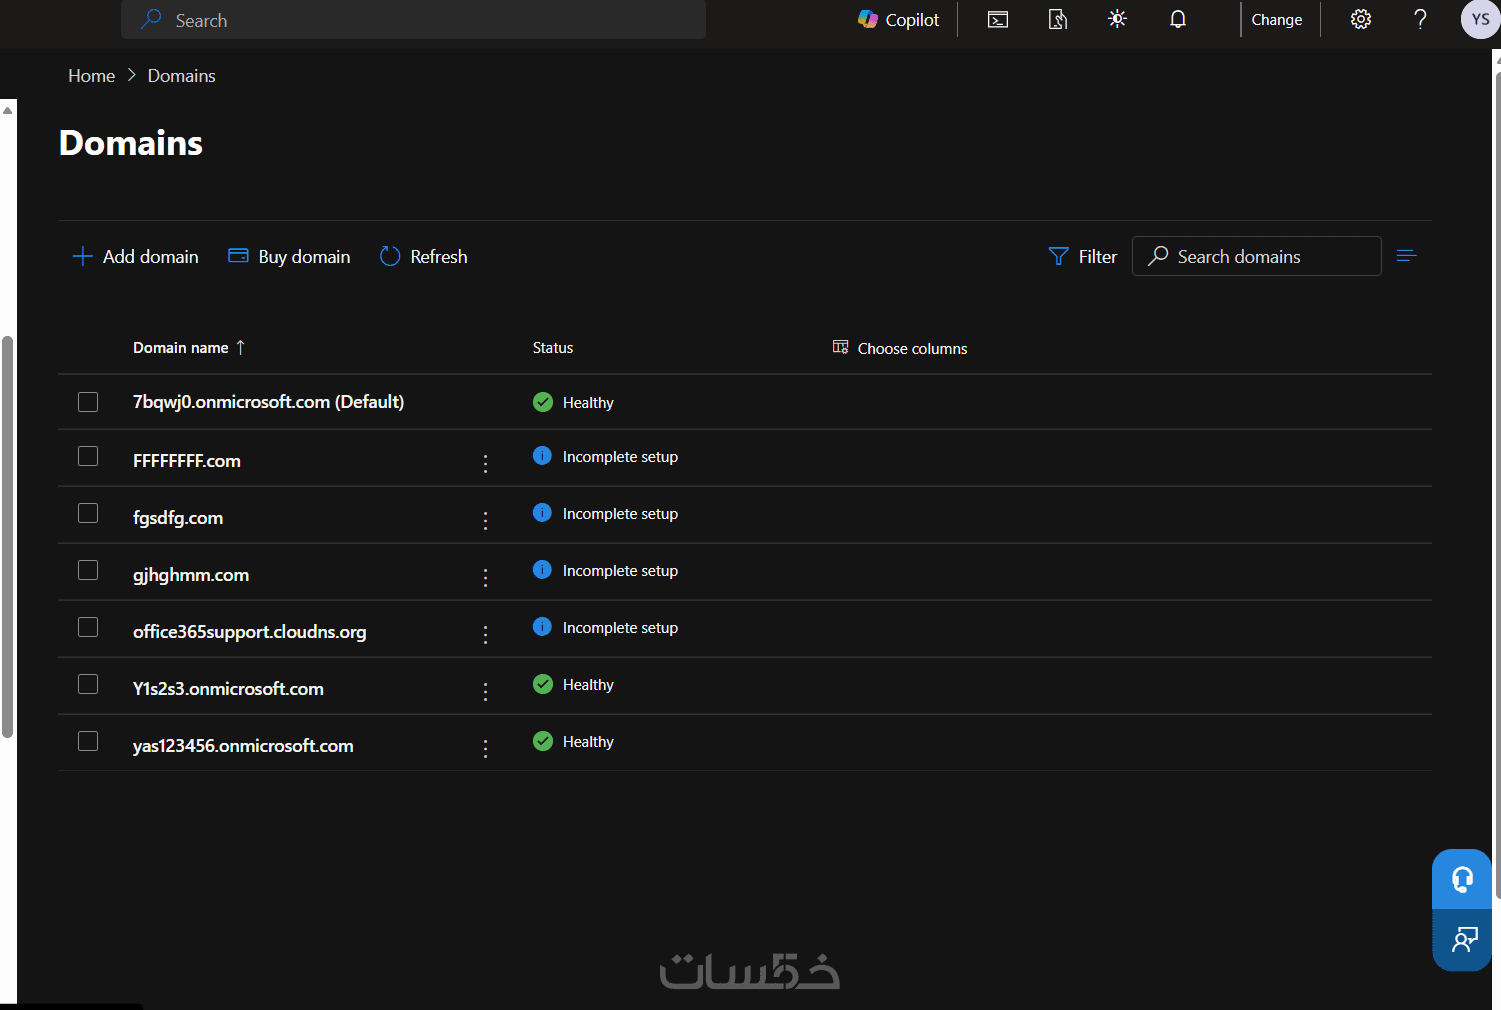
Task: Open the 7bqwj0.onmicrosoft.com (Default) domain
Action: click(x=268, y=402)
